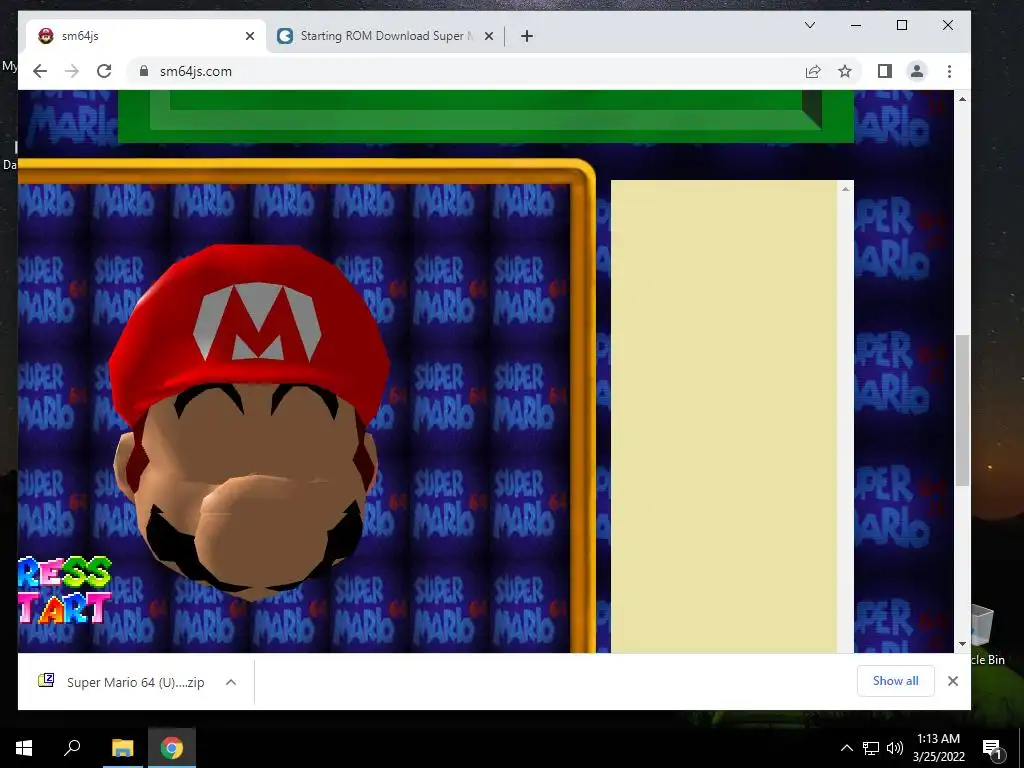This screenshot has width=1024, height=768.
Task: Select the Recycle Bin desktop icon
Action: [988, 633]
